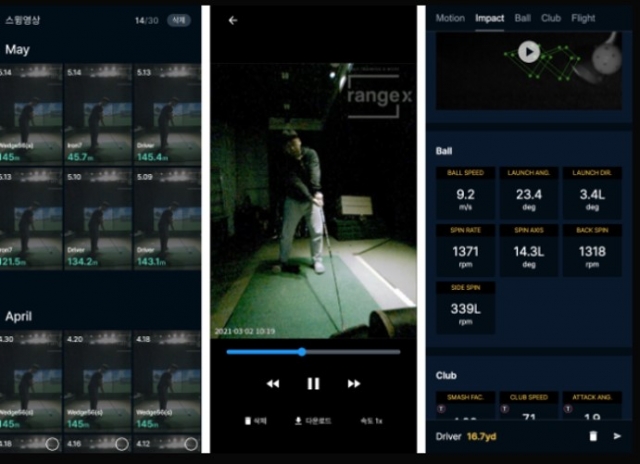This screenshot has width=640, height=464.
Task: Delete the Driver 16.7yd shot via trash icon
Action: point(593,436)
